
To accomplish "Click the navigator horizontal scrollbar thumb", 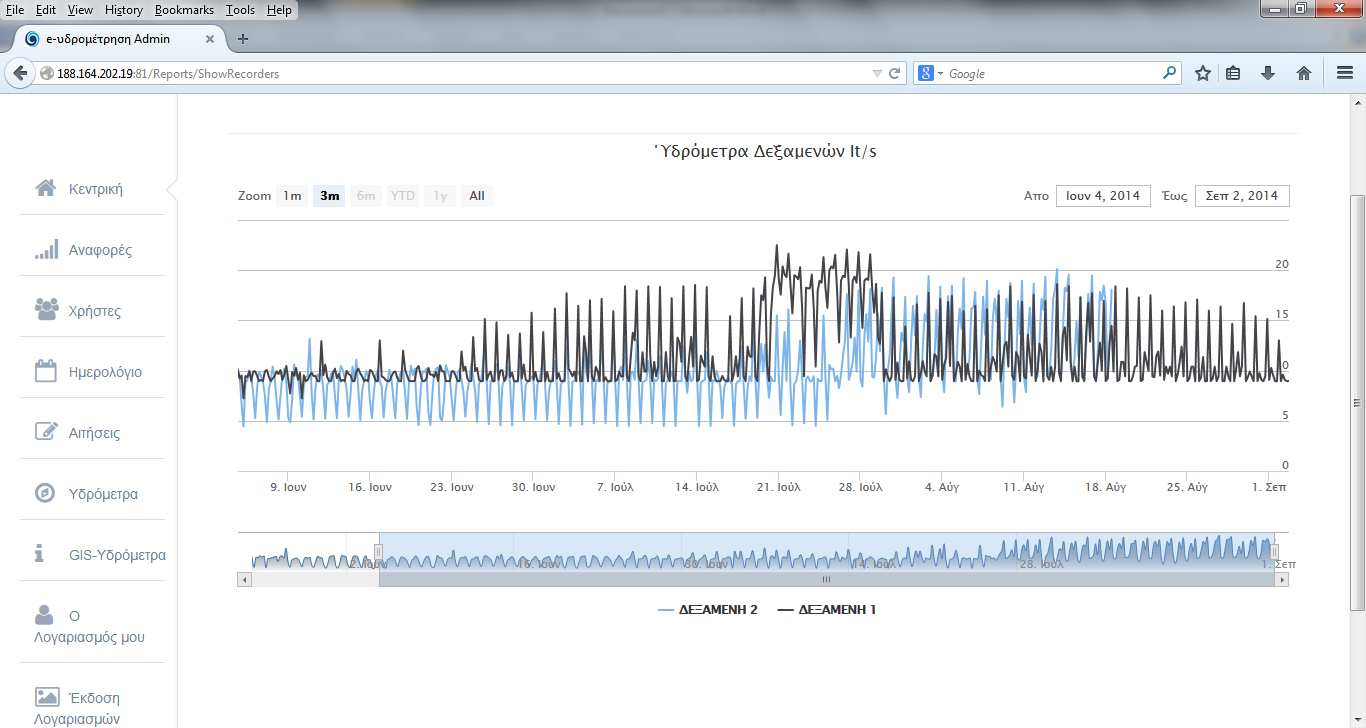I will pyautogui.click(x=826, y=579).
